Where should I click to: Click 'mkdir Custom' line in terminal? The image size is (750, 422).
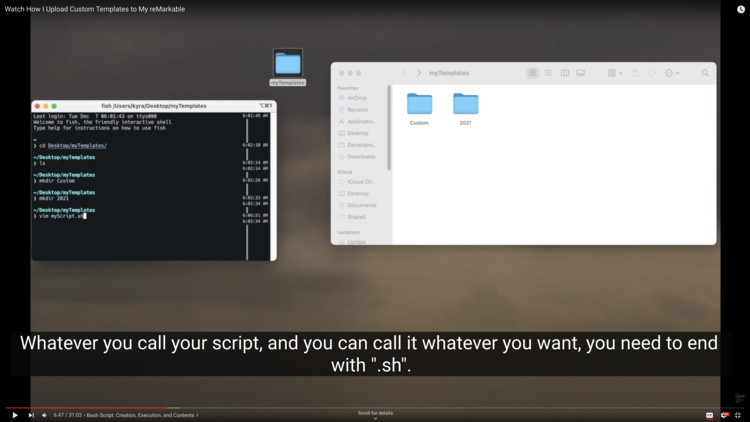(54, 181)
